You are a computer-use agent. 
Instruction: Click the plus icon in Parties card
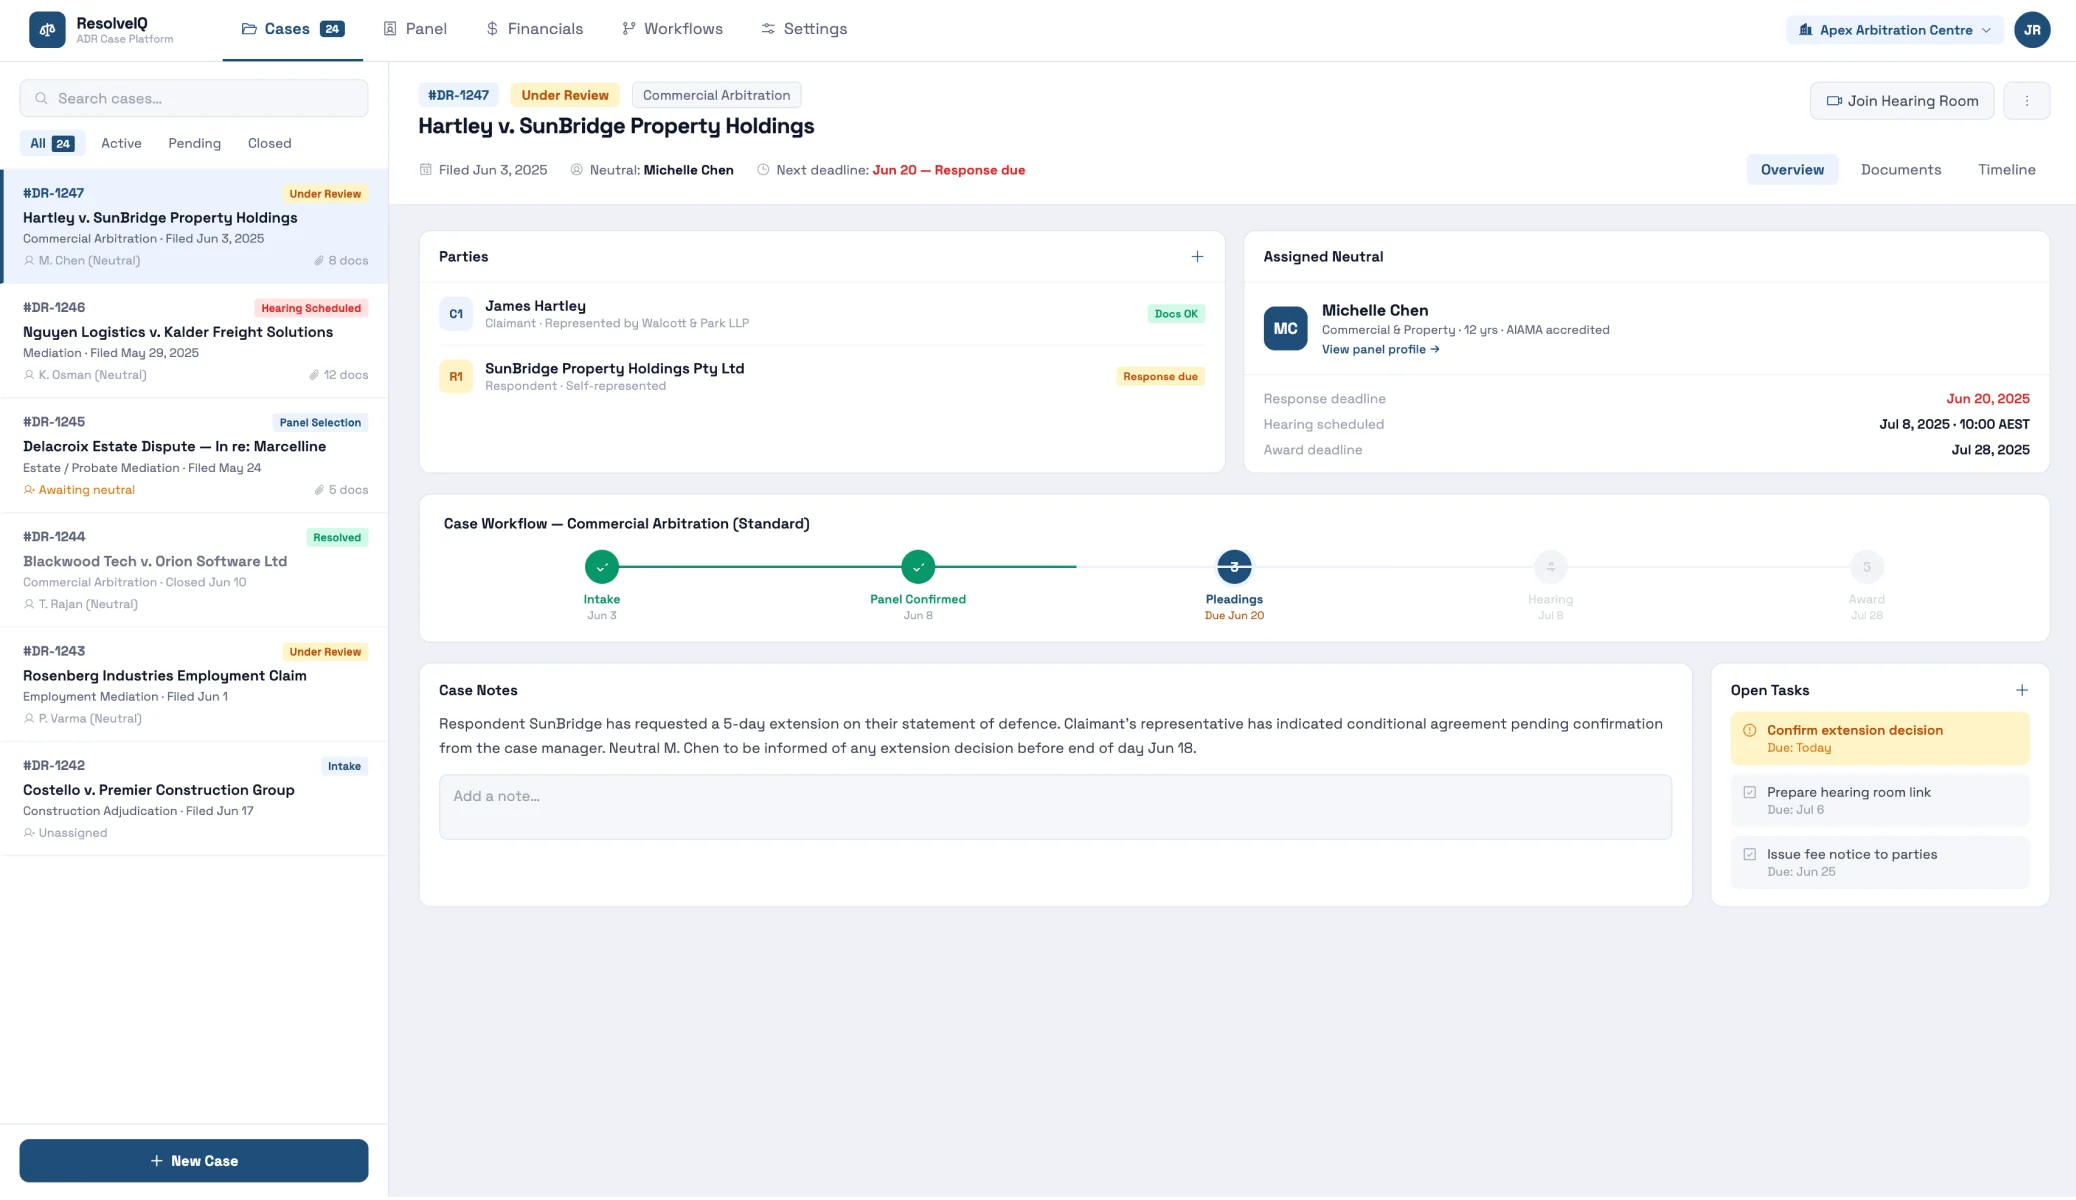coord(1197,257)
